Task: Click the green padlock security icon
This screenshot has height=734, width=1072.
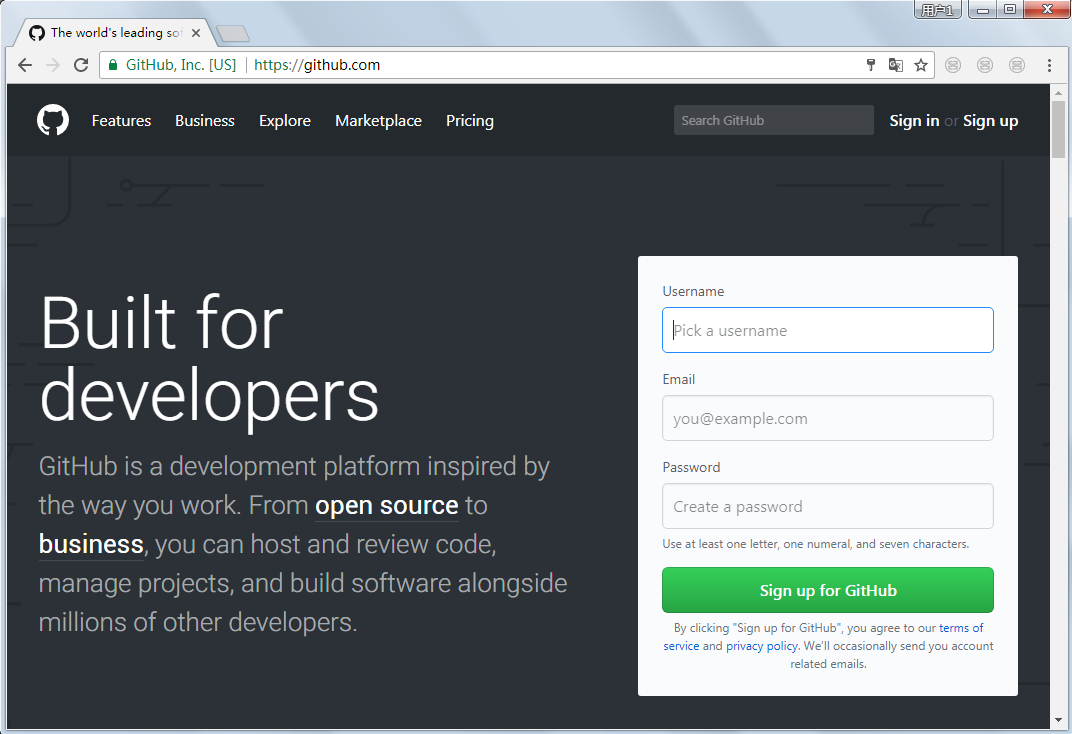Action: [x=113, y=65]
